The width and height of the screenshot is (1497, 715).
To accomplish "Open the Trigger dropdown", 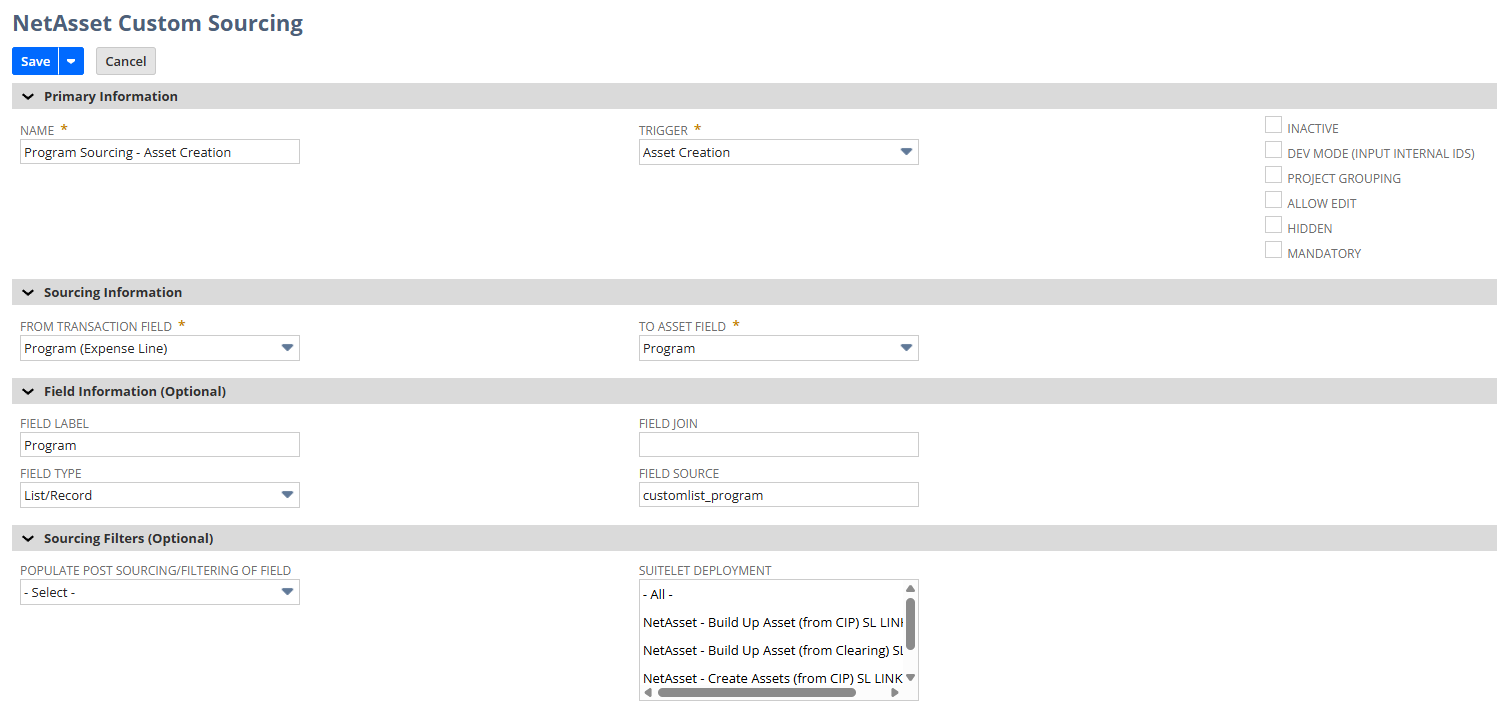I will click(778, 152).
